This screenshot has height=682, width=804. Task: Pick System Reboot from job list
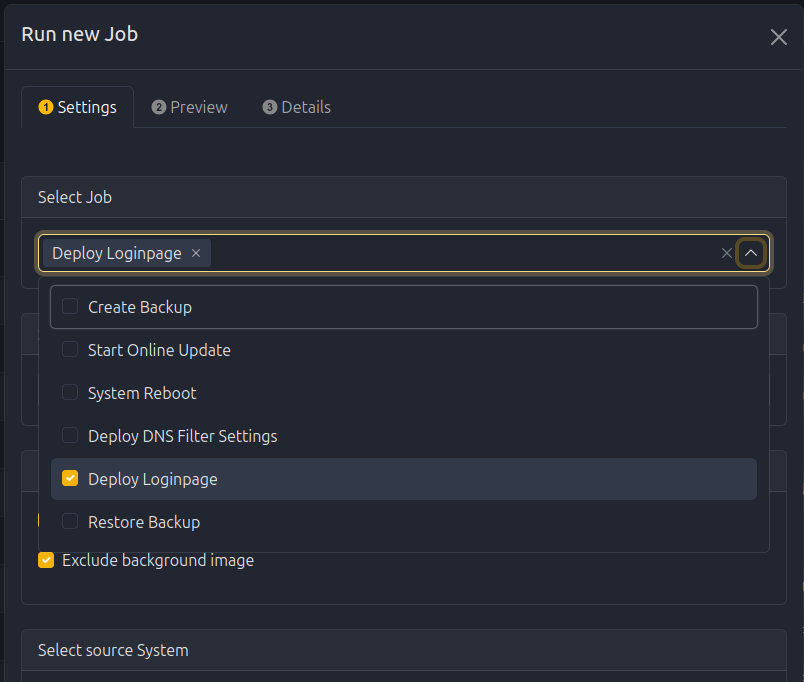coord(142,393)
